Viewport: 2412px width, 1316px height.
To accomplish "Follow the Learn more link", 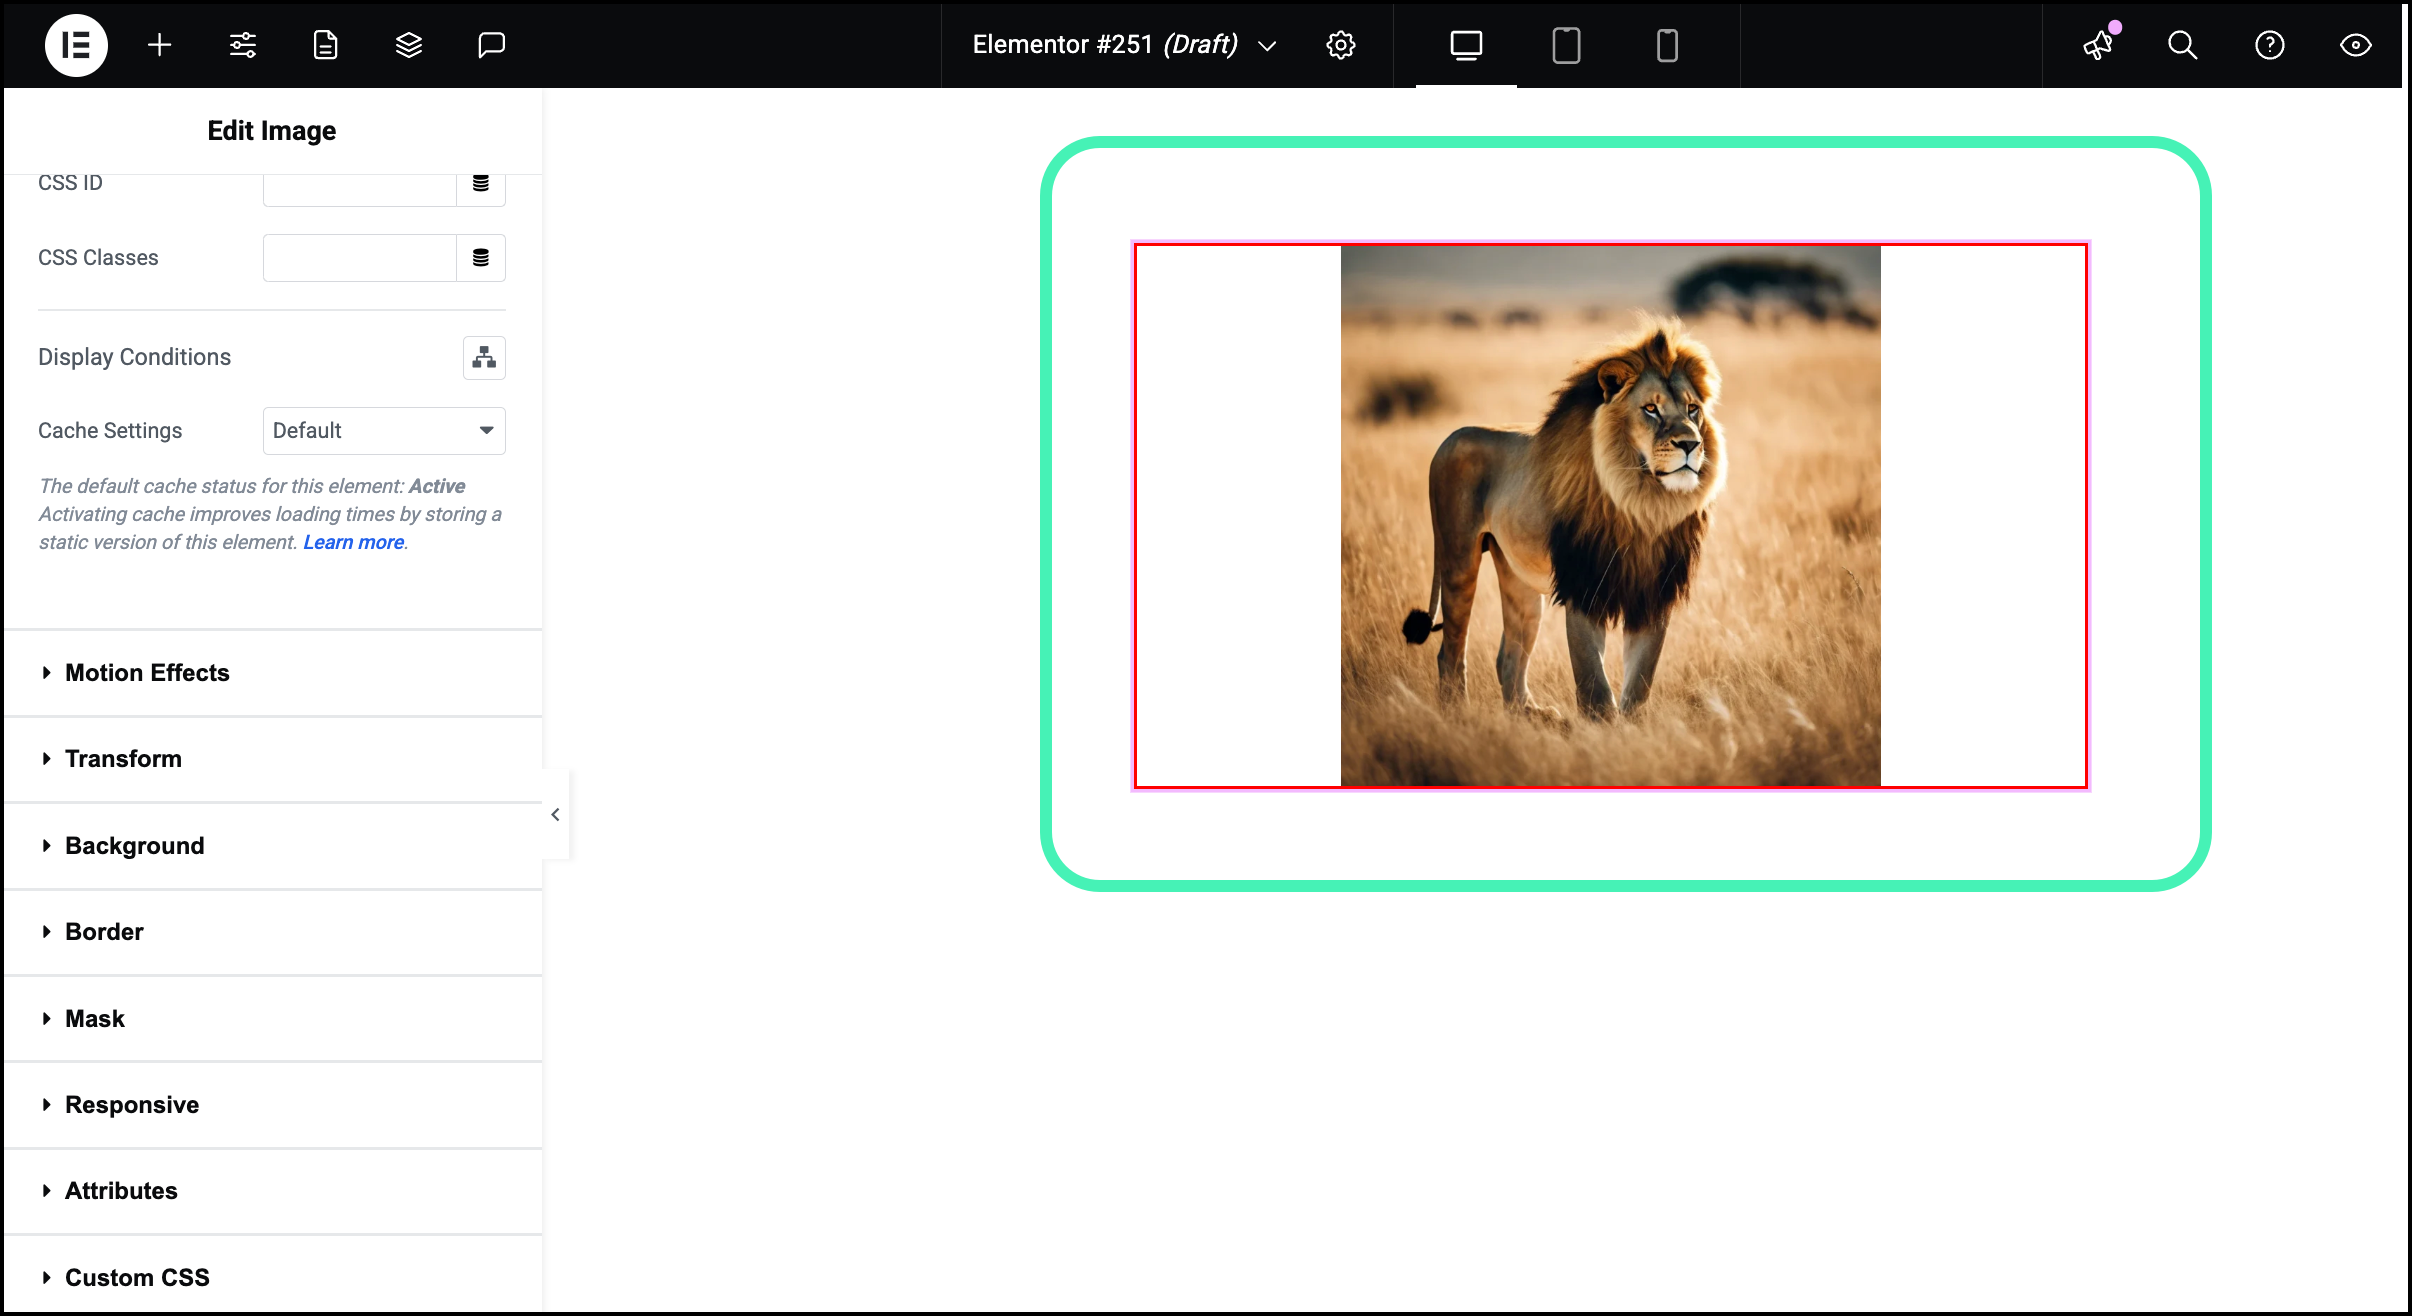I will (354, 542).
